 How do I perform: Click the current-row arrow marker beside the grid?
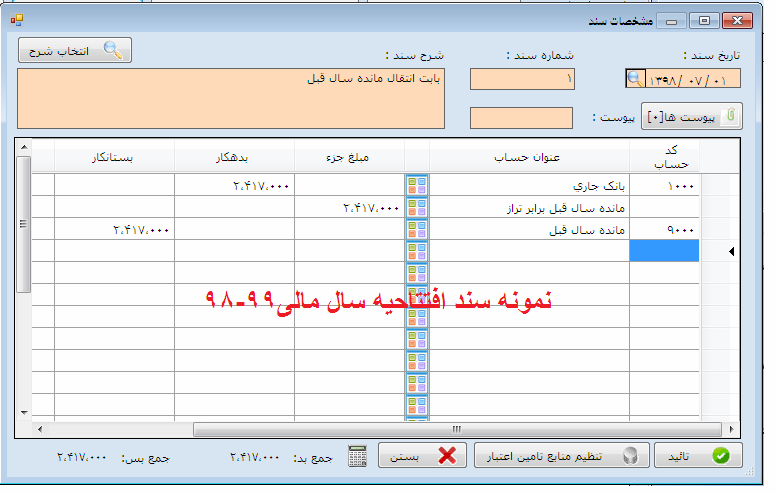(x=730, y=252)
